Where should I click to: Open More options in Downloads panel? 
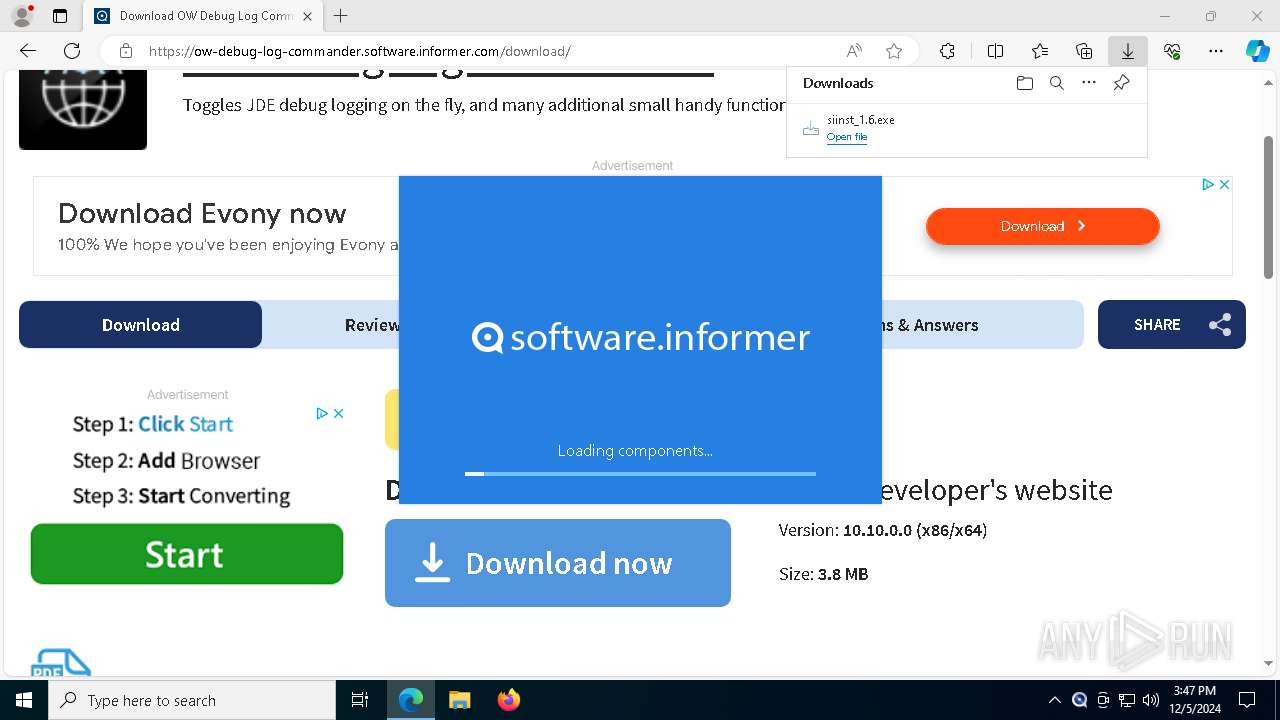(x=1089, y=83)
